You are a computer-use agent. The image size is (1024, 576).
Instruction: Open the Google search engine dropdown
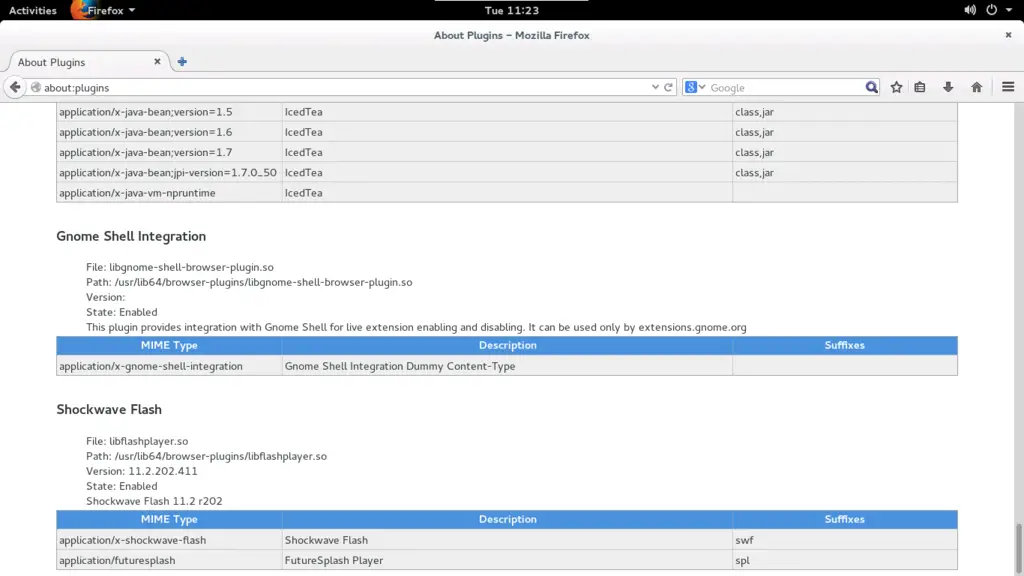(695, 88)
